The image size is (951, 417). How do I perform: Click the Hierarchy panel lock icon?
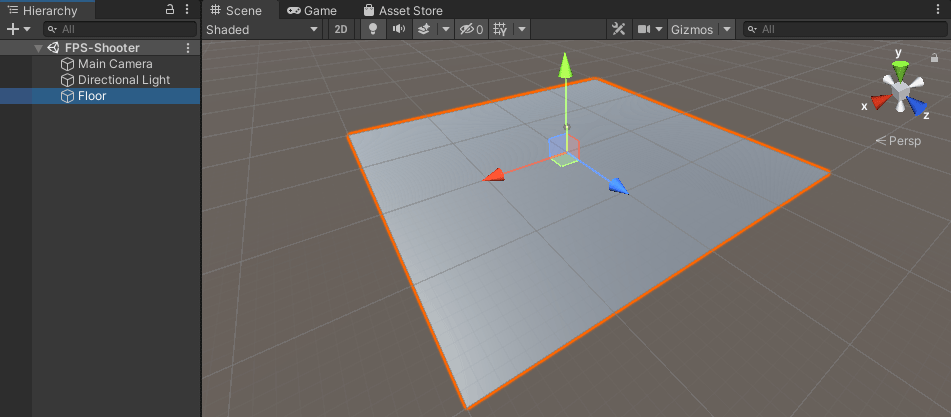[x=170, y=10]
